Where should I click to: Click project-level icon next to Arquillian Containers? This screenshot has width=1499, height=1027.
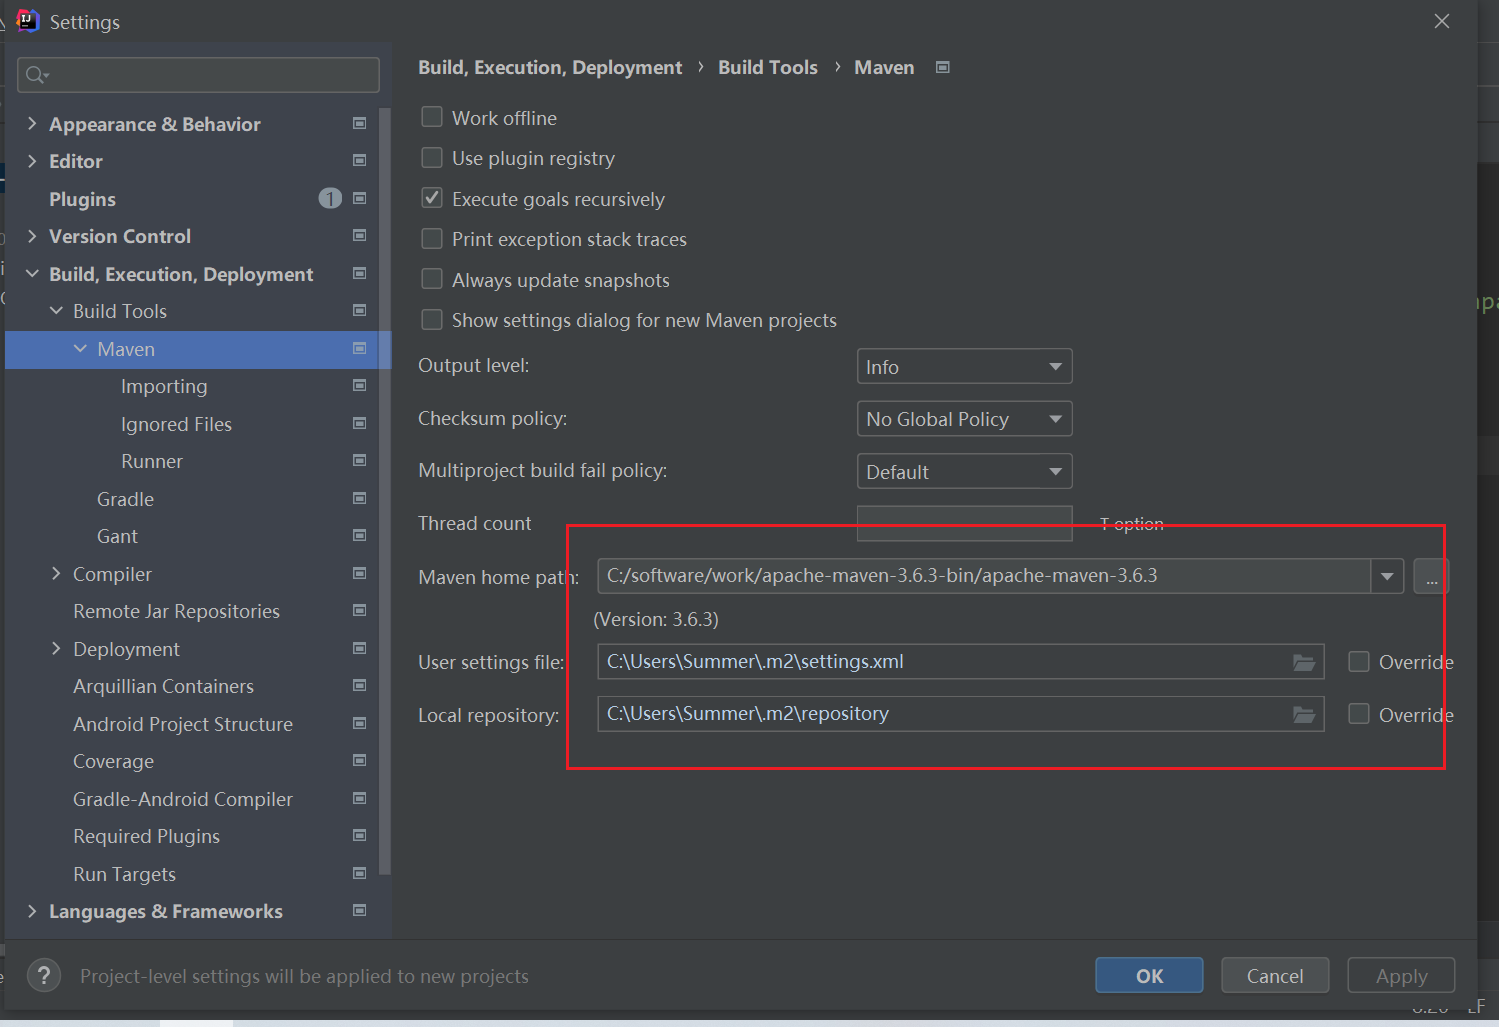pyautogui.click(x=359, y=685)
